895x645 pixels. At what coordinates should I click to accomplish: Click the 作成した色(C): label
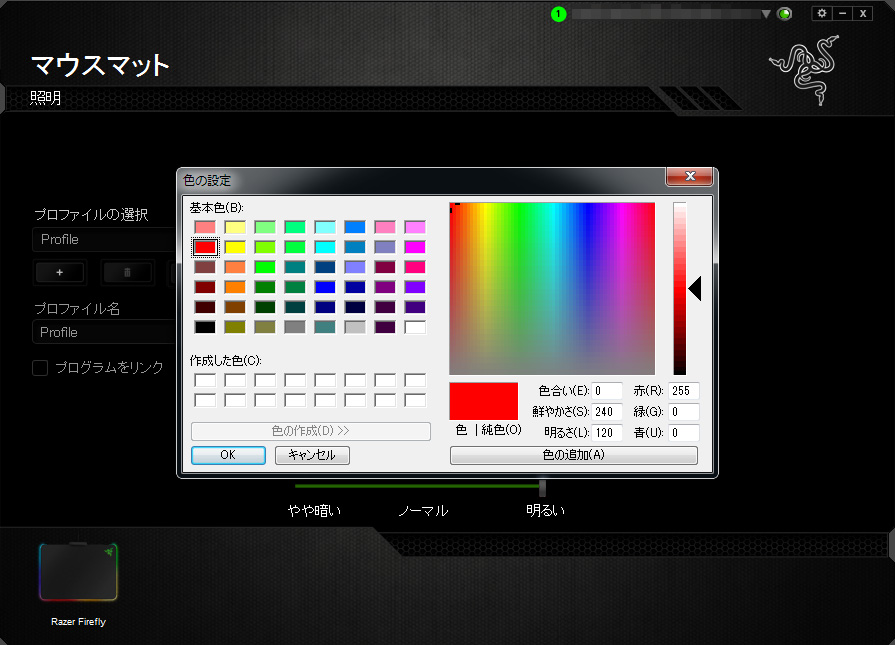225,361
